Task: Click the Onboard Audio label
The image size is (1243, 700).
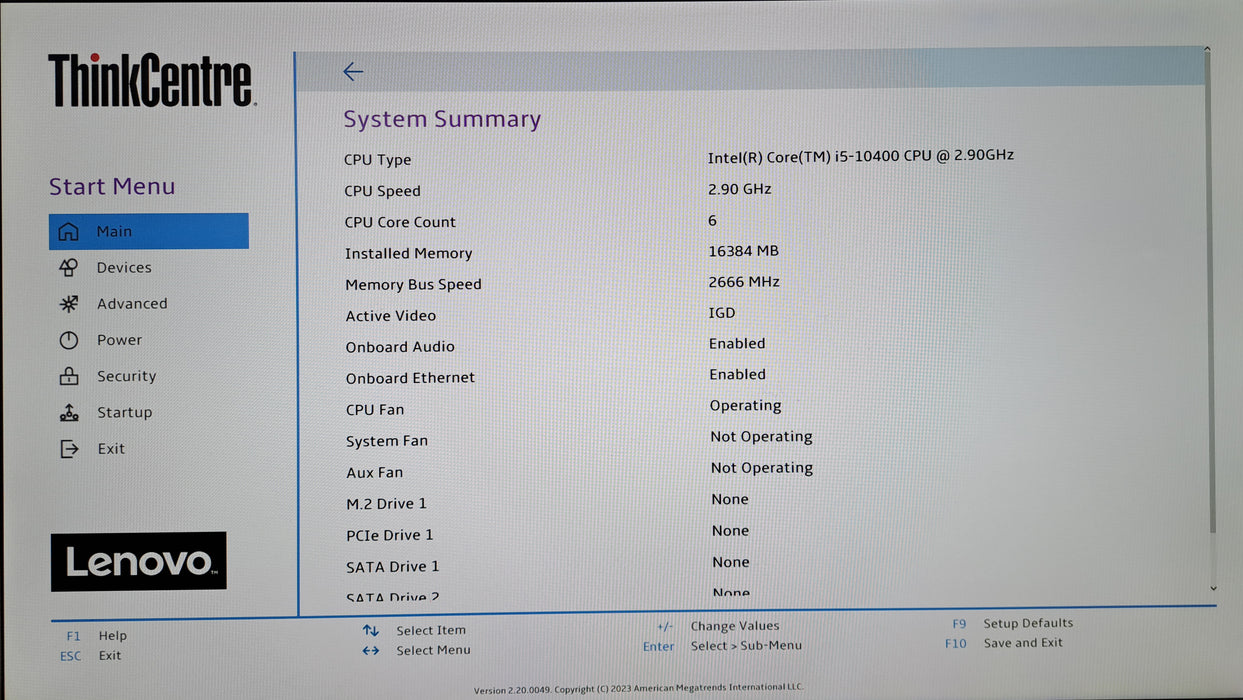Action: coord(400,347)
